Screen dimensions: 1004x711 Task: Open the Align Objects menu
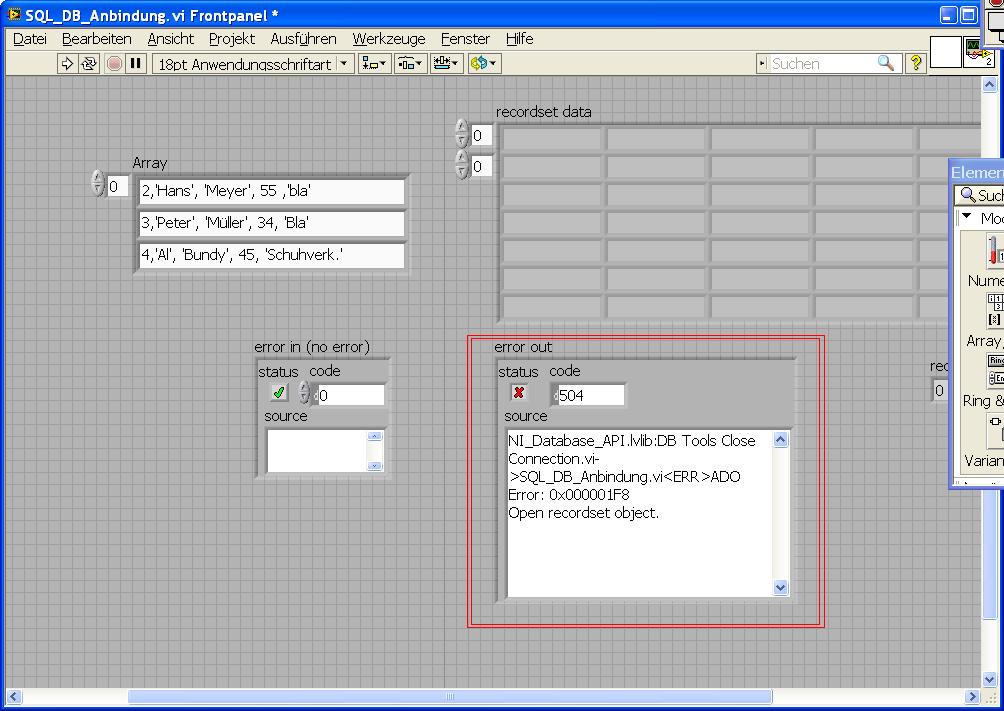tap(374, 63)
